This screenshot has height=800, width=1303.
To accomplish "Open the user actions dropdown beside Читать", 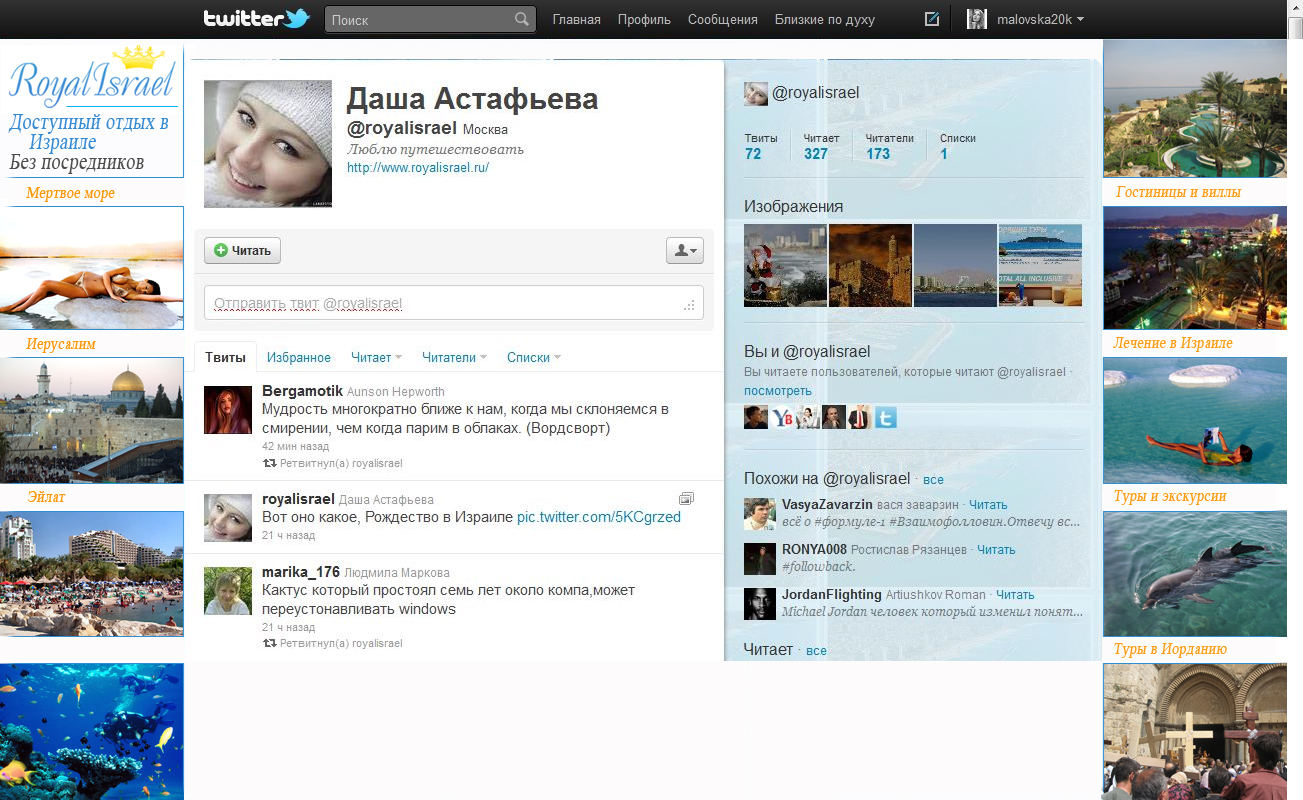I will pyautogui.click(x=685, y=250).
